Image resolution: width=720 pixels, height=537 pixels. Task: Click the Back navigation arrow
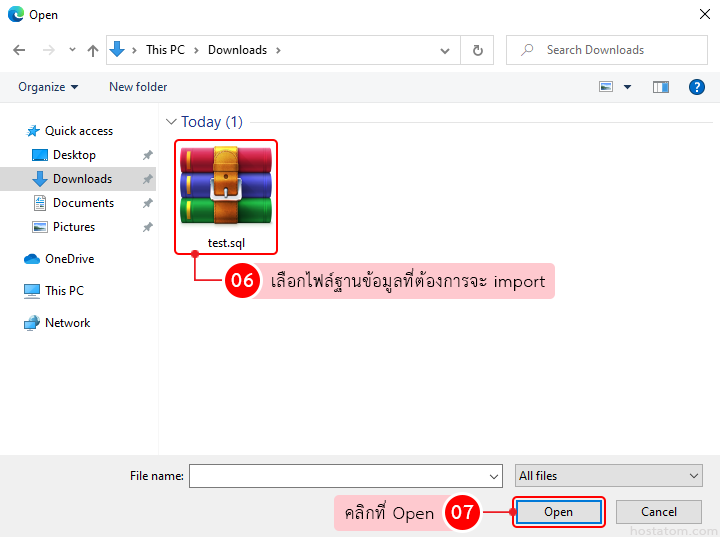tap(19, 50)
